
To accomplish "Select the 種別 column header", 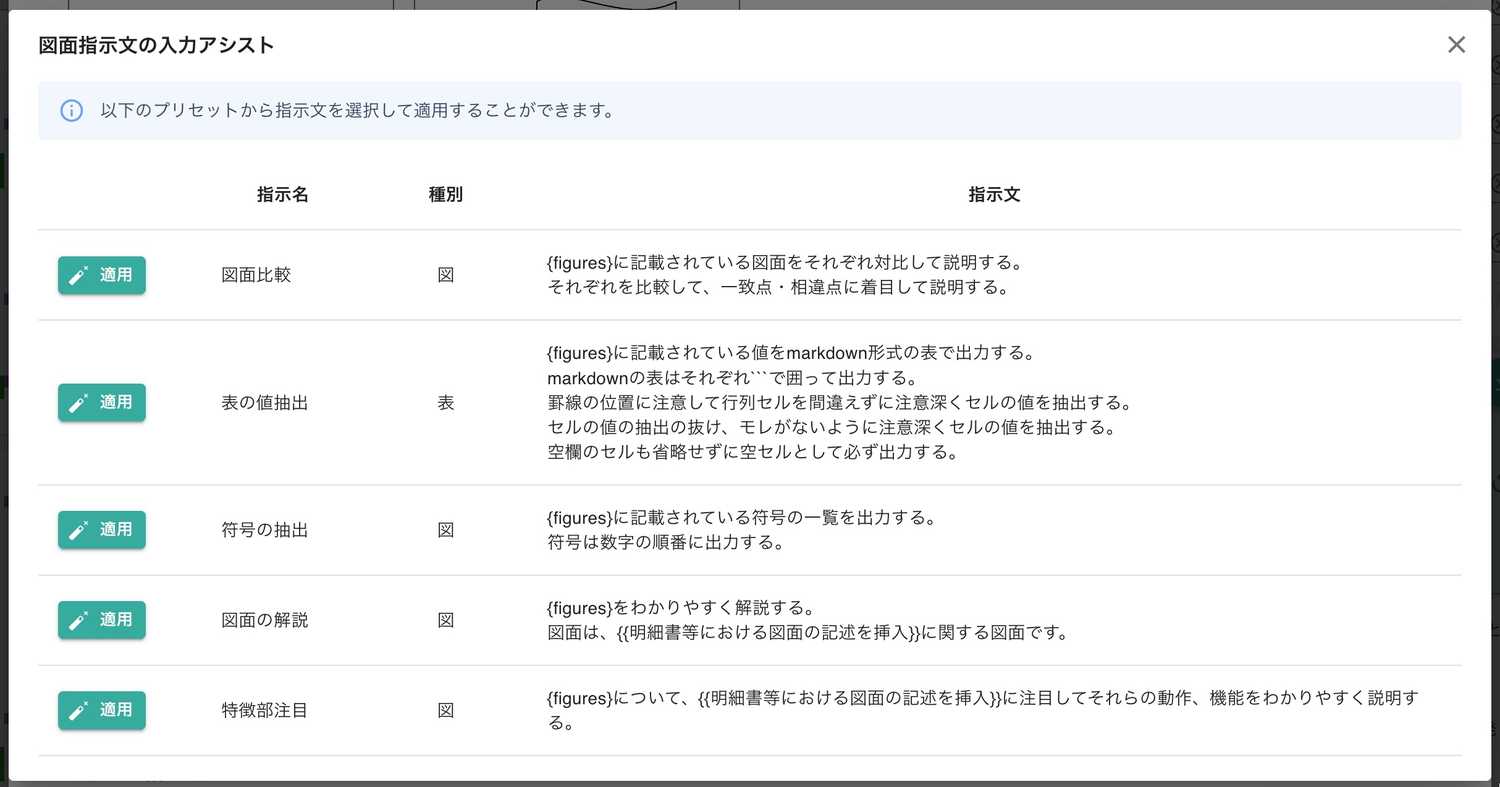I will click(x=445, y=194).
